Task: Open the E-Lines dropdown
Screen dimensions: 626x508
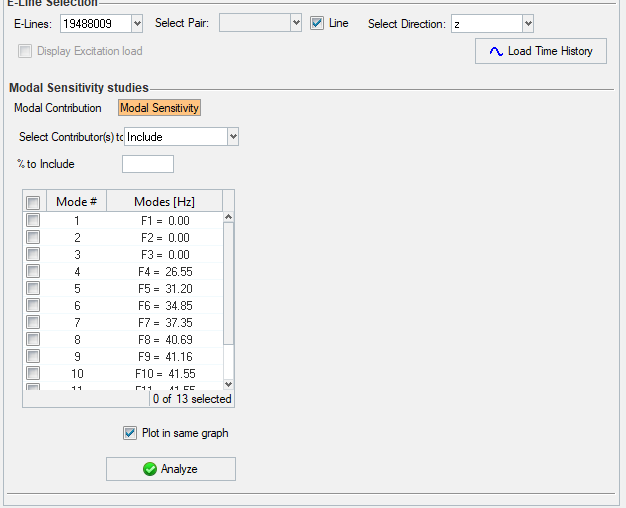Action: point(137,23)
